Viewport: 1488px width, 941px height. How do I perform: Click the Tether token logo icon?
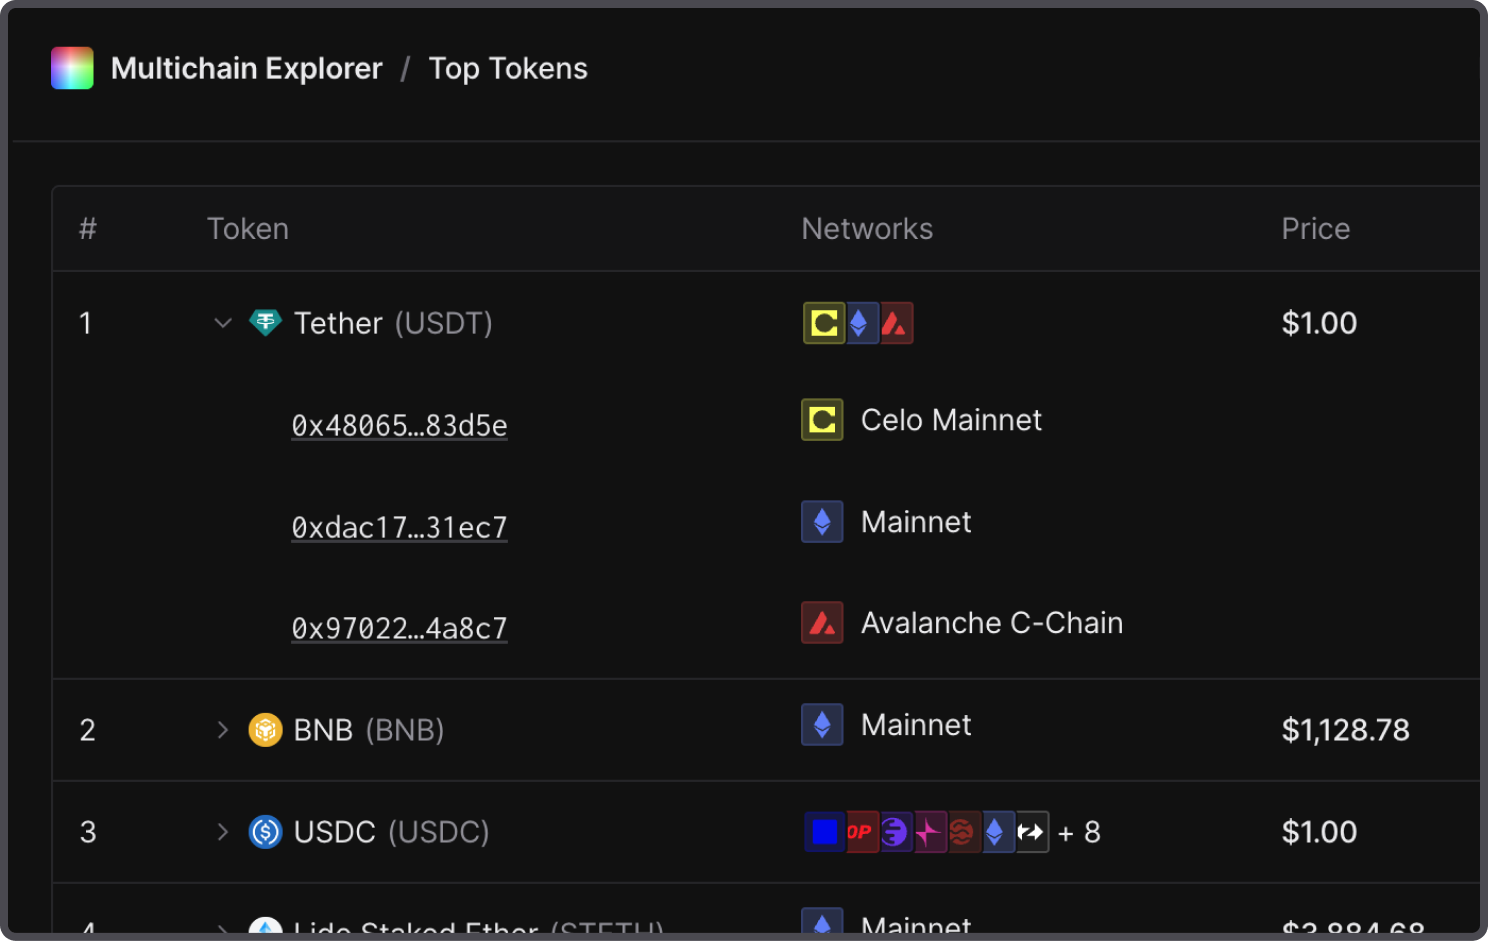pos(265,323)
